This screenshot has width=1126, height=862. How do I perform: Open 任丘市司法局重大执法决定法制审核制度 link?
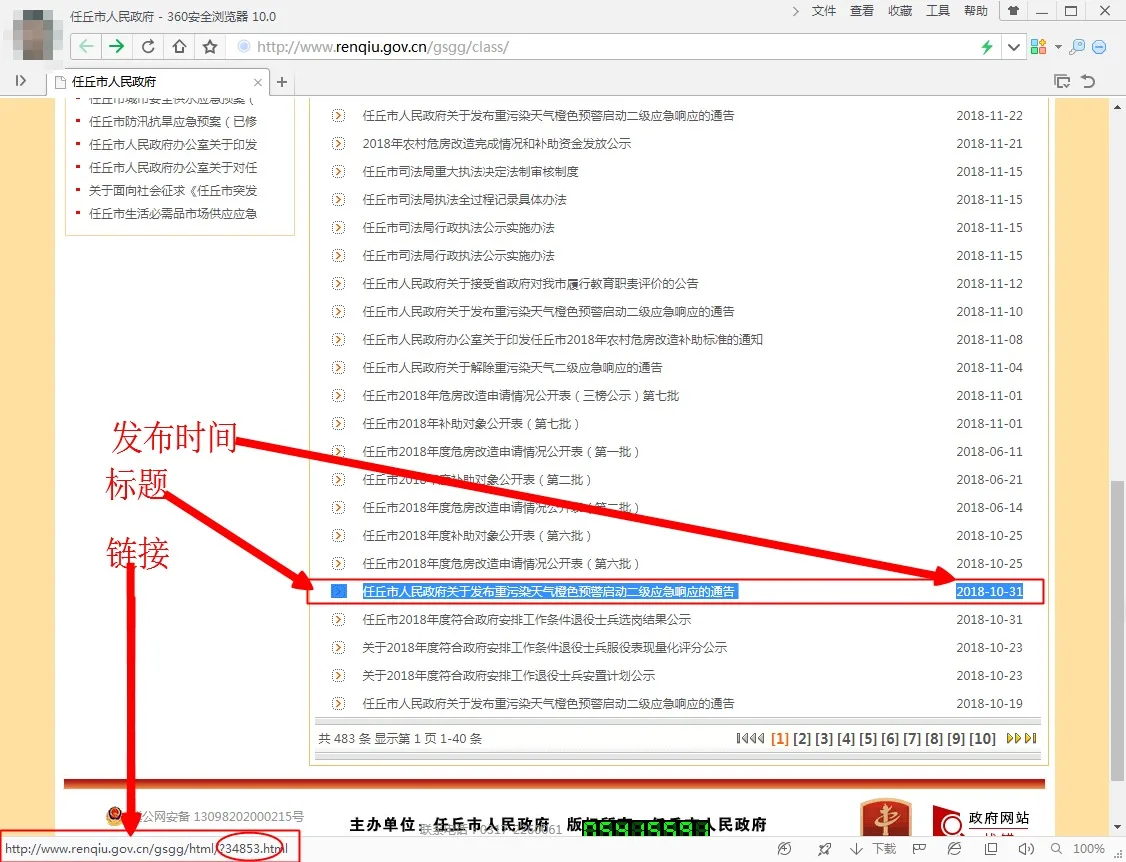[x=470, y=172]
